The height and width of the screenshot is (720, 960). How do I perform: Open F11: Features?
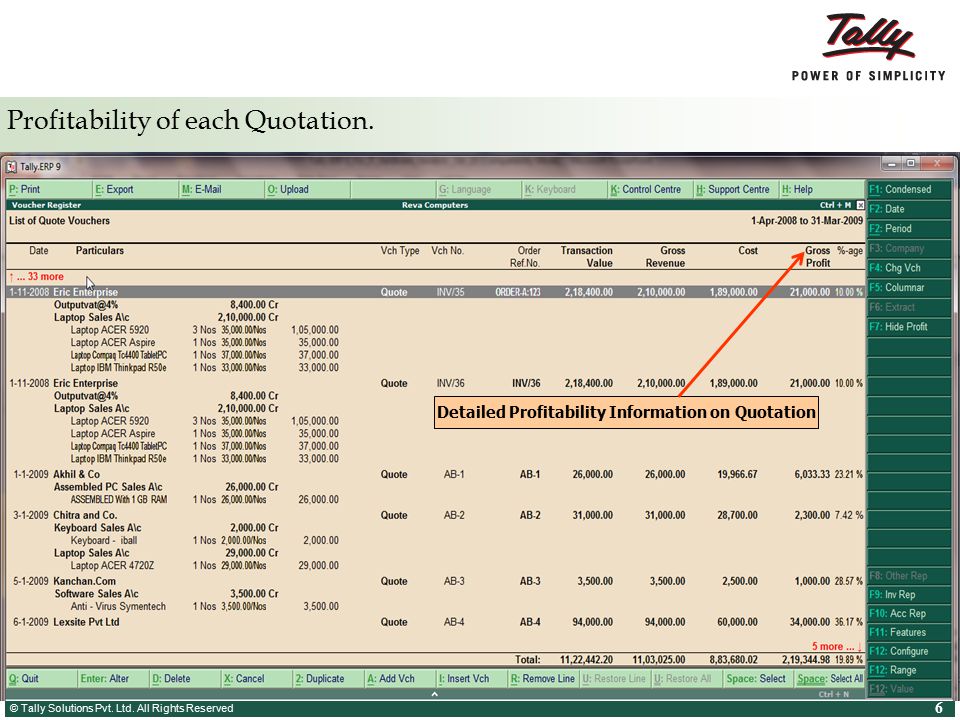click(909, 632)
